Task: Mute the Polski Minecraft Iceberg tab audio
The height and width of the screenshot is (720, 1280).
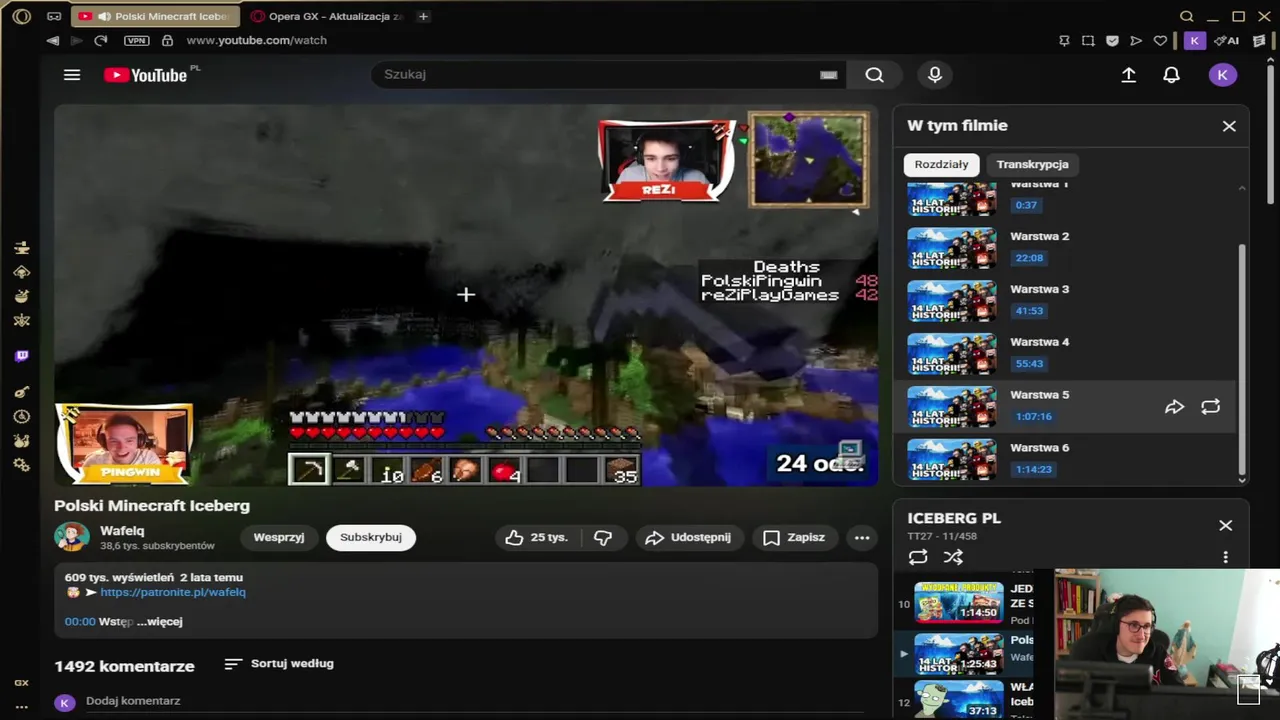Action: pyautogui.click(x=104, y=16)
